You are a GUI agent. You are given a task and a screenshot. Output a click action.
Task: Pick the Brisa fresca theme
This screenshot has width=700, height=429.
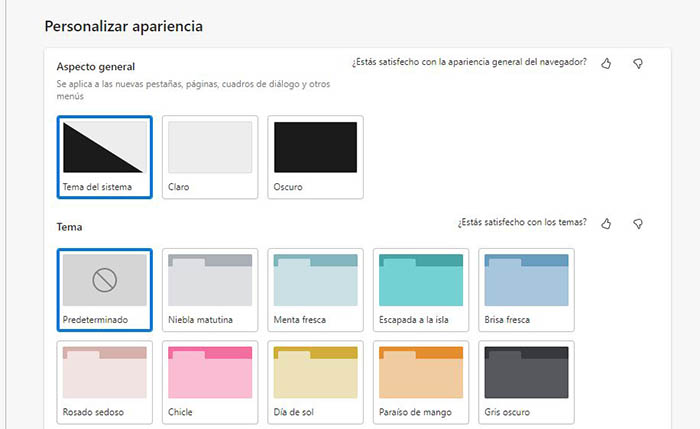pyautogui.click(x=527, y=289)
